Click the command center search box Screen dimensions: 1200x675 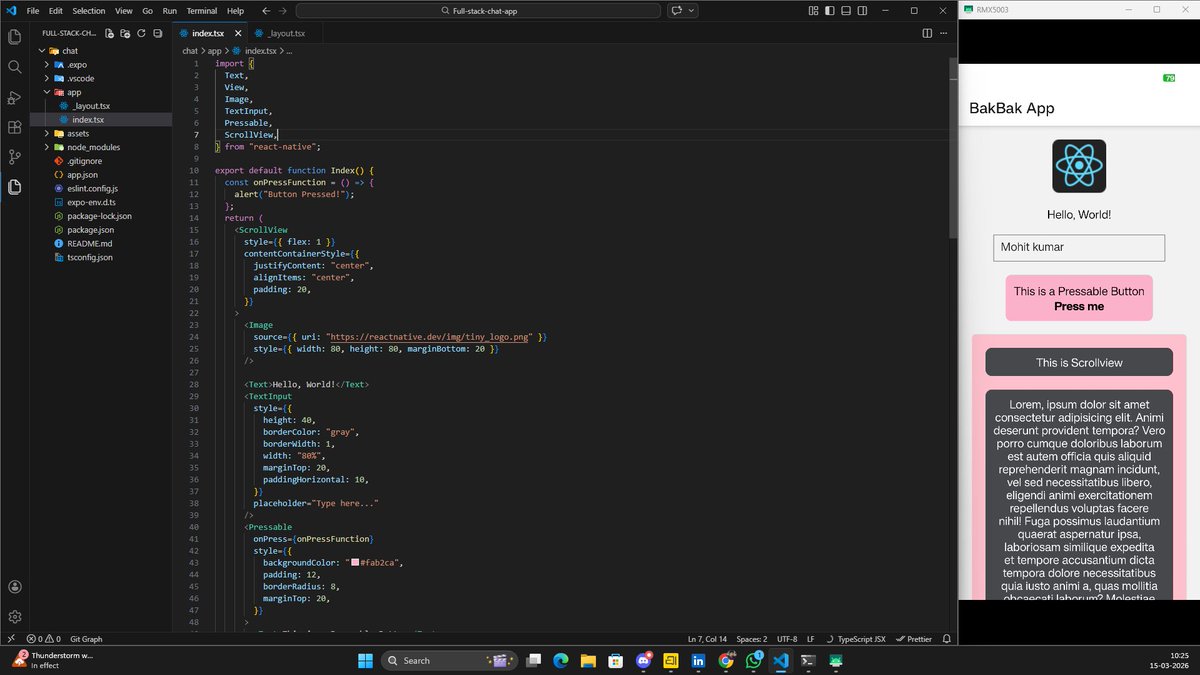point(478,11)
